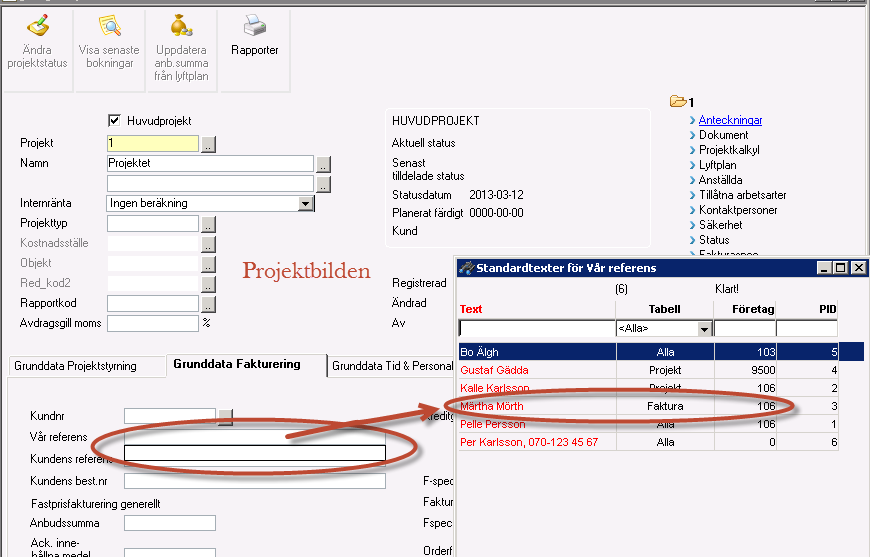
Task: Open Tillåtna arbetsarter in the tree
Action: tap(742, 195)
